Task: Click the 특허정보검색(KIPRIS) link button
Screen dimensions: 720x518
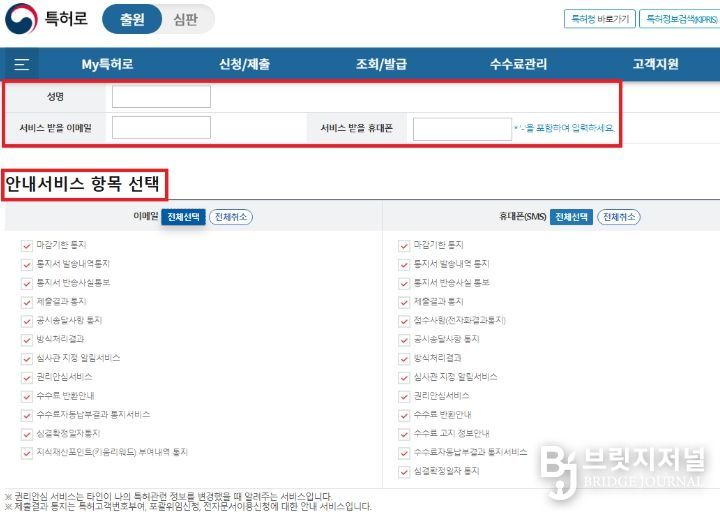Action: 681,19
